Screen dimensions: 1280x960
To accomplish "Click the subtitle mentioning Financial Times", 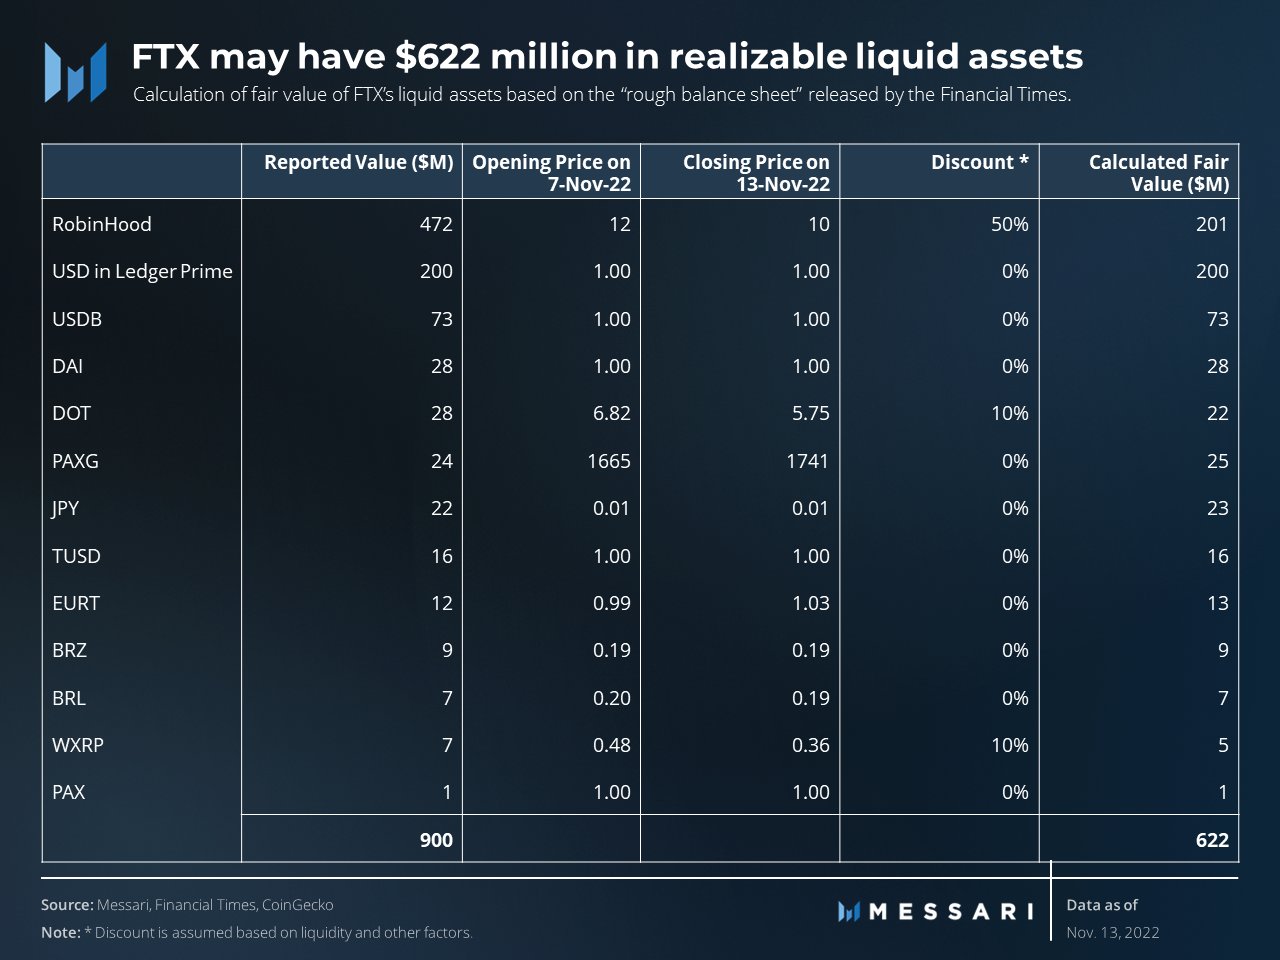I will pyautogui.click(x=602, y=95).
